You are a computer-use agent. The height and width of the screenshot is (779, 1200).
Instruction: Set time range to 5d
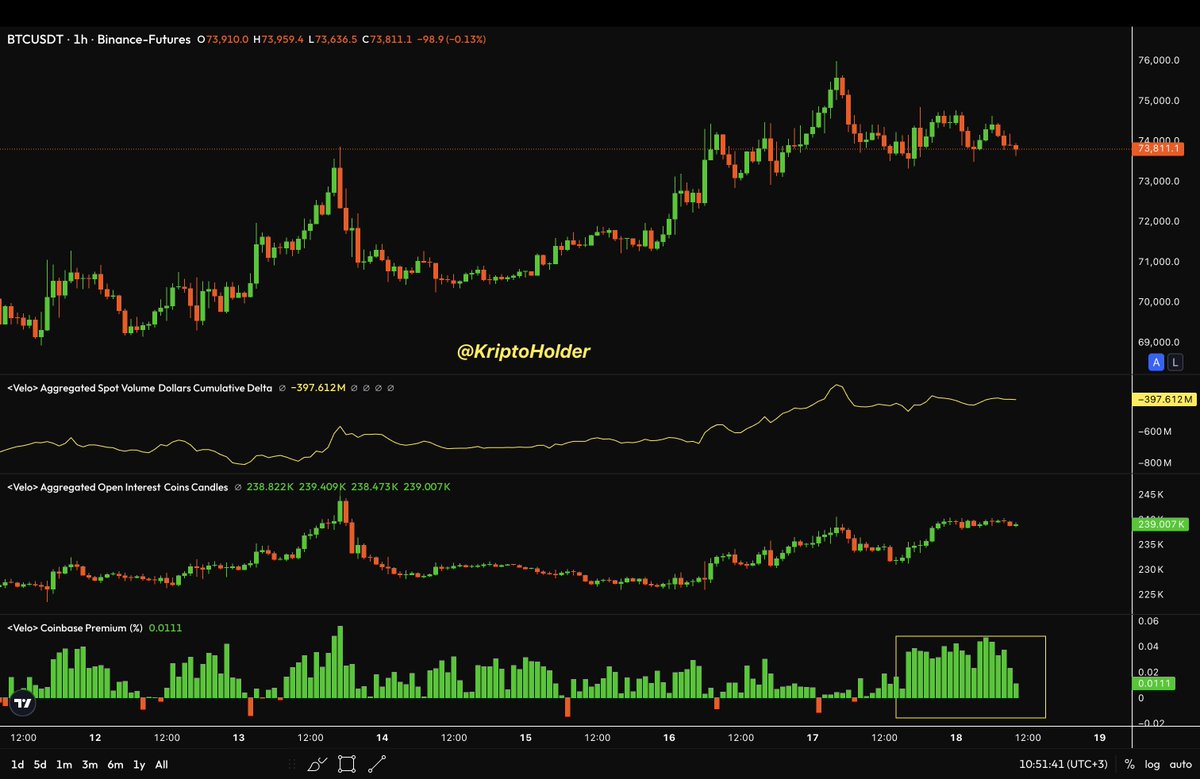[39, 764]
